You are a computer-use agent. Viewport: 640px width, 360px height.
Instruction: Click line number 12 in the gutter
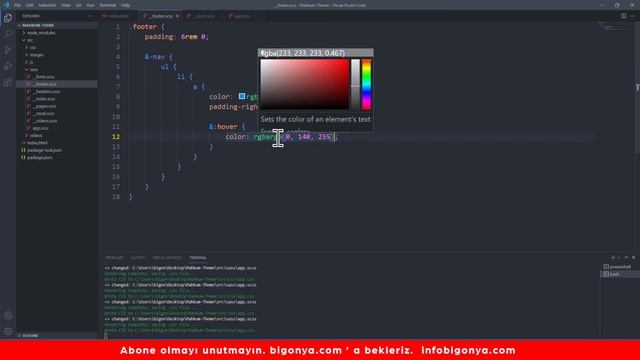[116, 137]
